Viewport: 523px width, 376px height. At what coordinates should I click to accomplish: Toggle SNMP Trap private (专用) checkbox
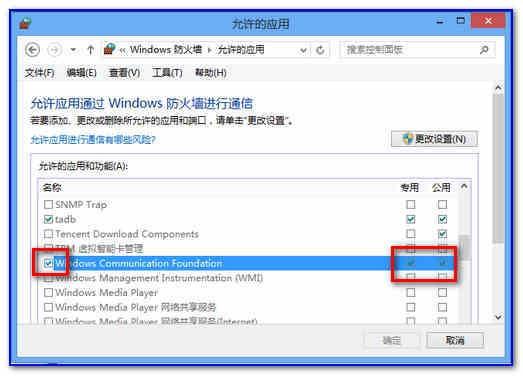point(411,204)
